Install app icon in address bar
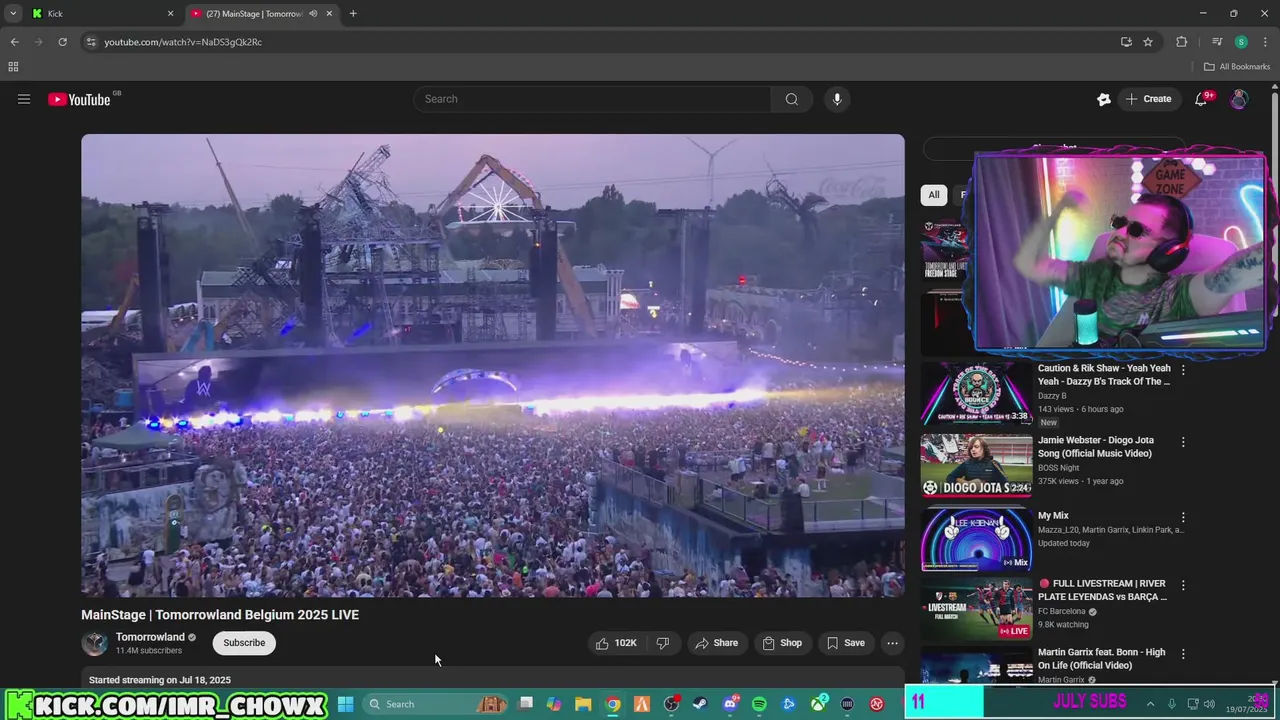 pos(1126,42)
